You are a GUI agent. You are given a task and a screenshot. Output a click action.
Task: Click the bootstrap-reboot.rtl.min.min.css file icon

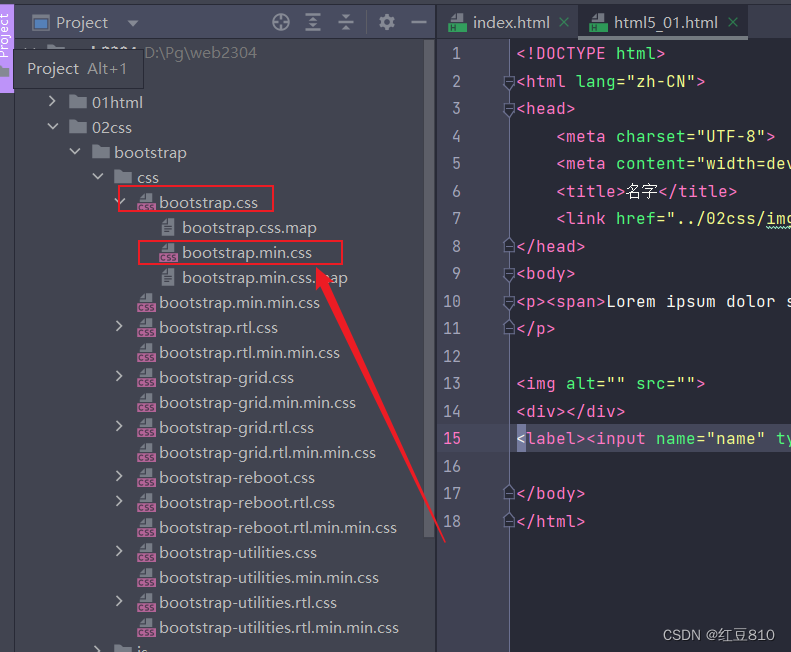click(x=146, y=528)
